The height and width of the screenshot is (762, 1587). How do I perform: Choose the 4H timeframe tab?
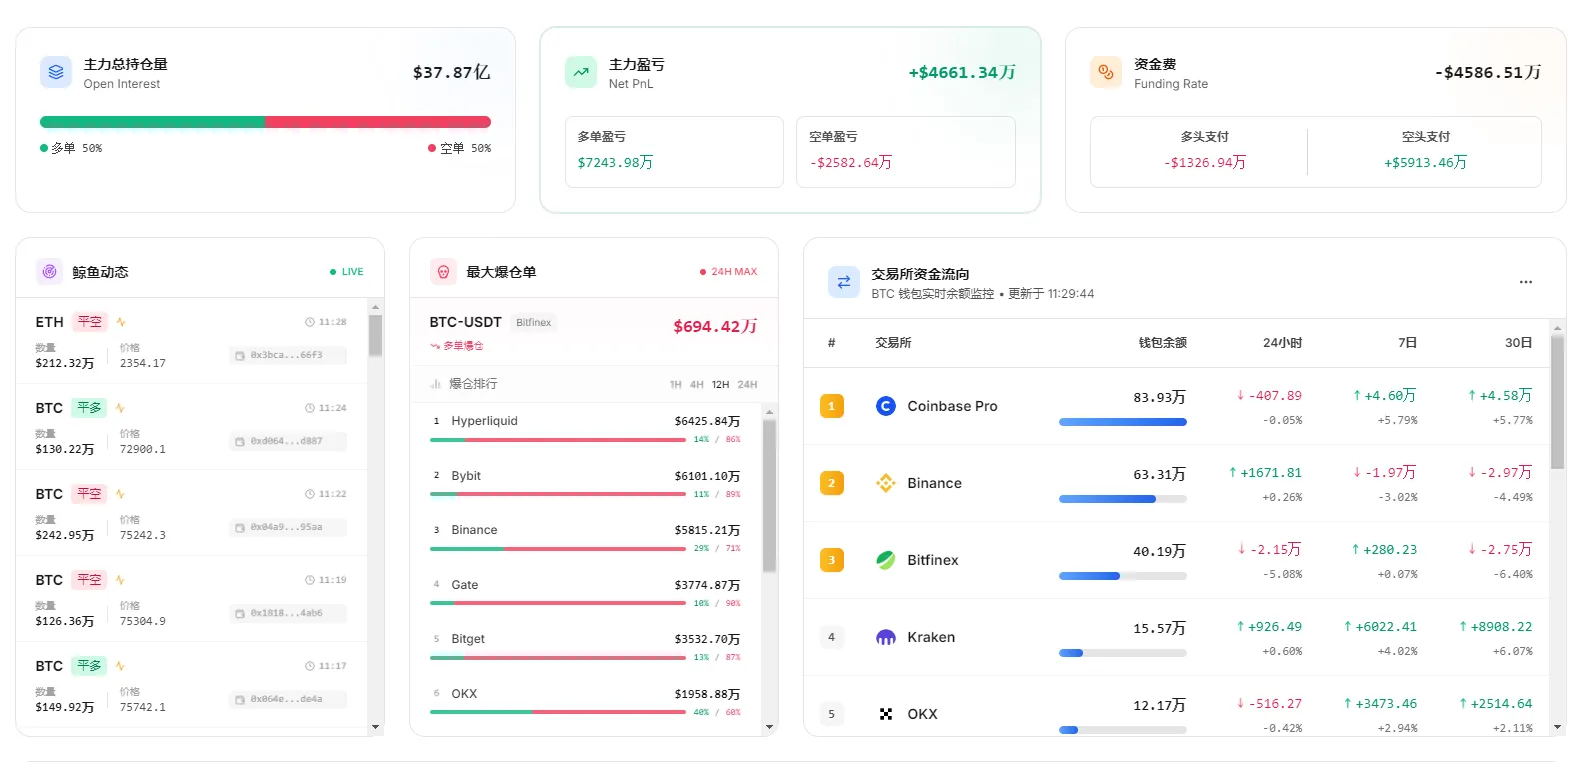pos(697,384)
